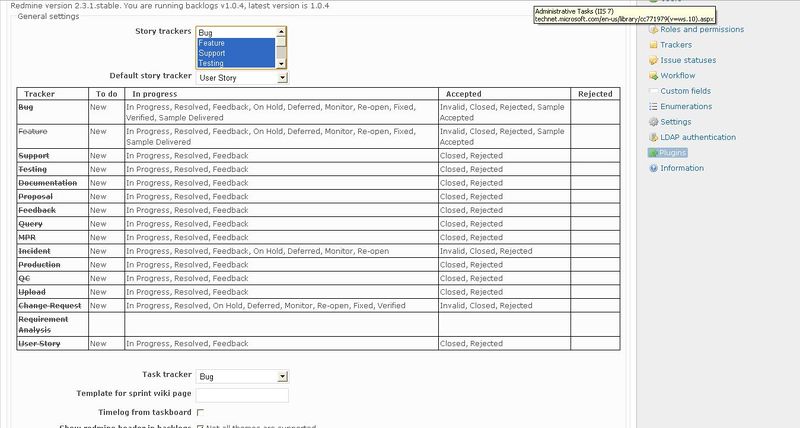The image size is (800, 428).
Task: Click the Bug tracker row name
Action: coord(26,107)
